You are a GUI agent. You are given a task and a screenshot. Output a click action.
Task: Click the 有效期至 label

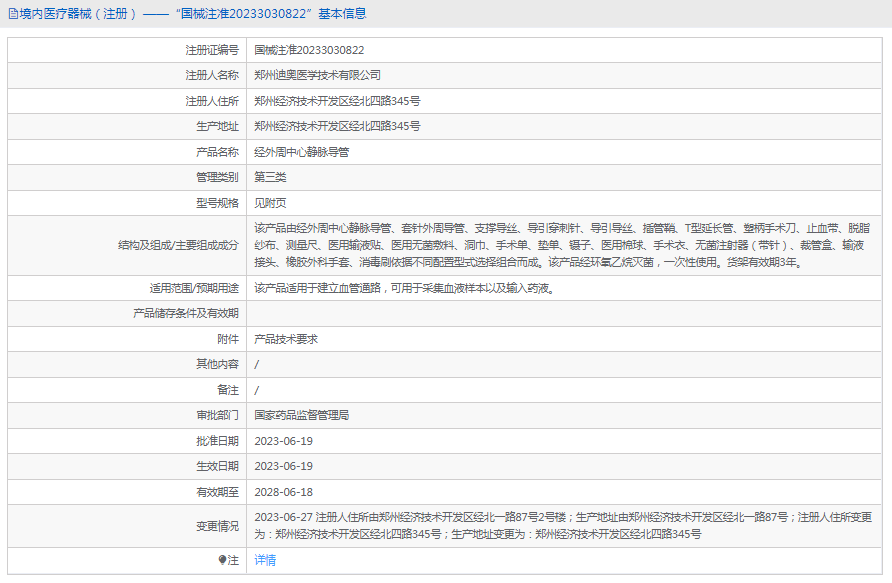click(217, 492)
